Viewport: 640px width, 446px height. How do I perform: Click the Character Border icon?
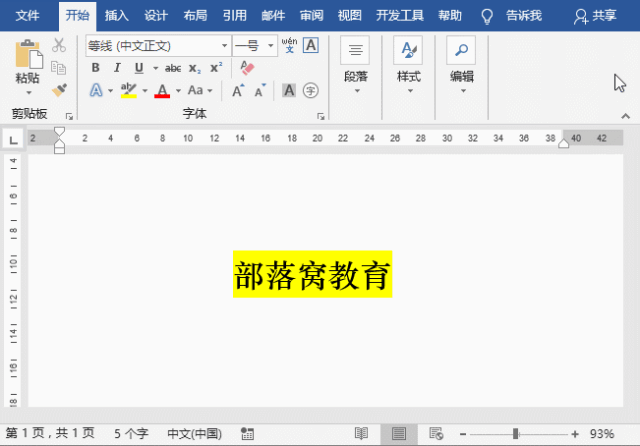click(x=311, y=45)
